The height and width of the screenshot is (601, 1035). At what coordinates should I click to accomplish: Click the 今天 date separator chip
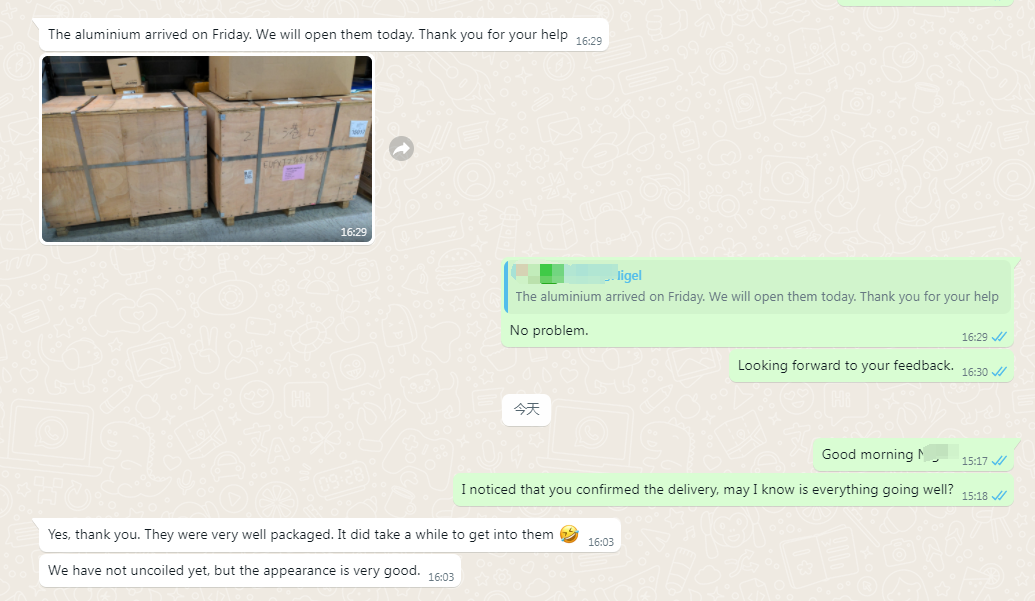[x=526, y=410]
